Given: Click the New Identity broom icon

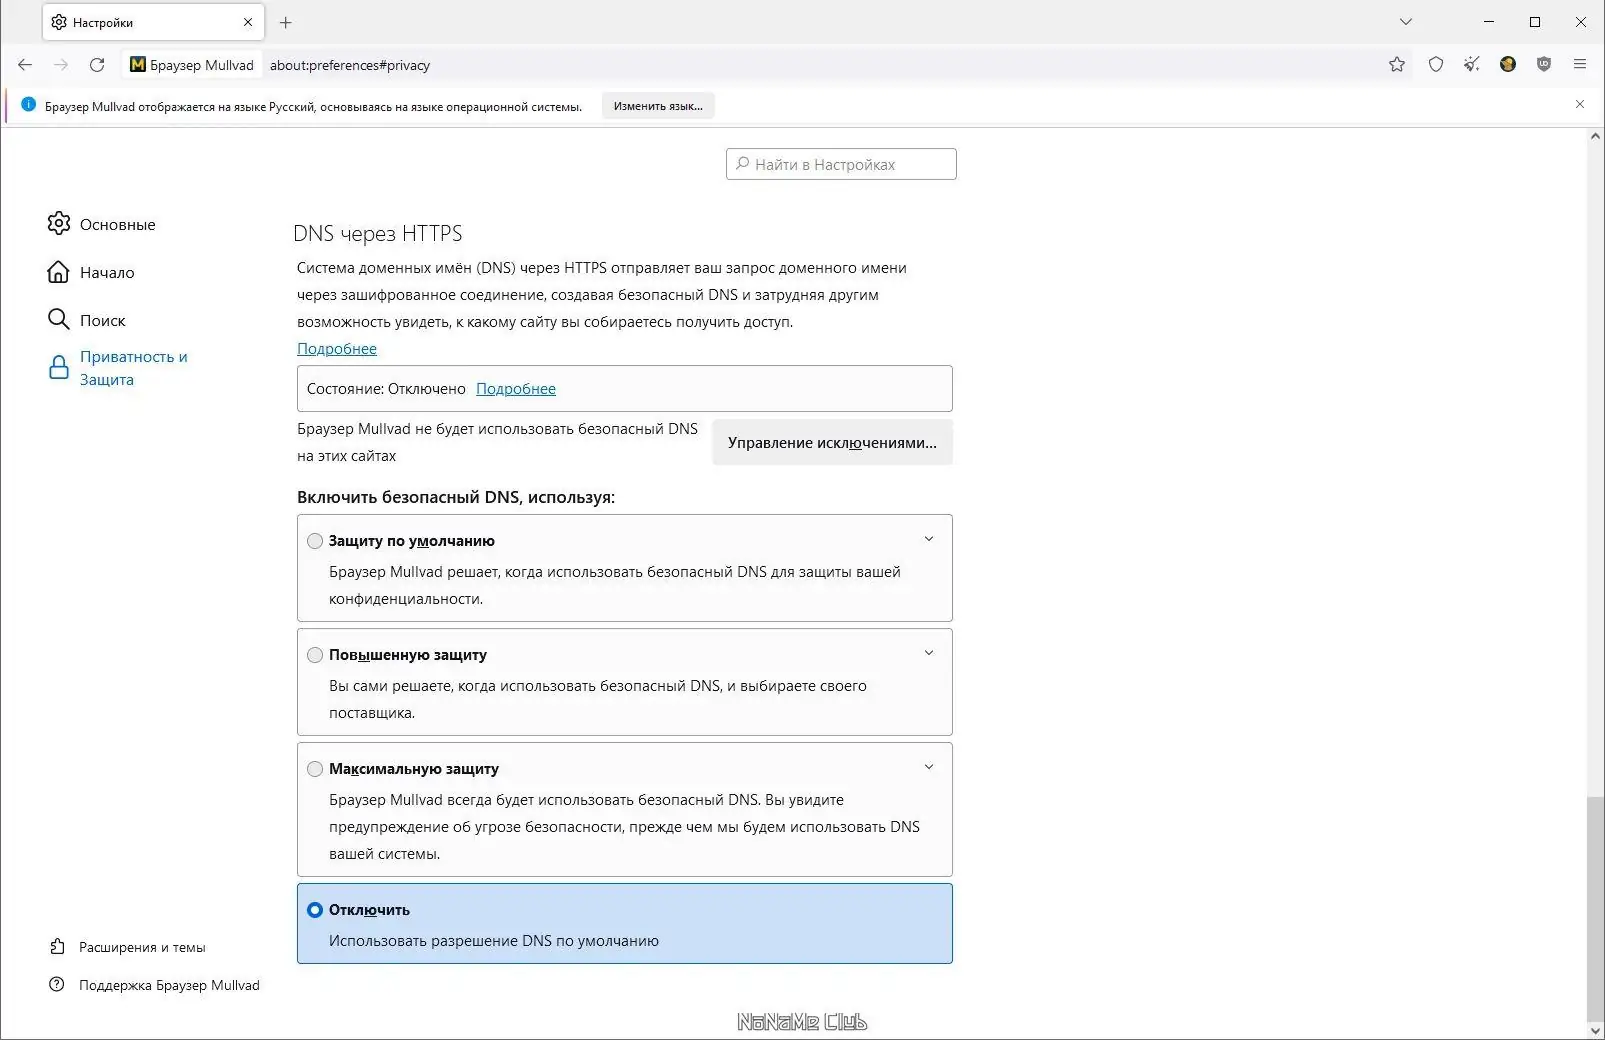Looking at the screenshot, I should [1472, 65].
